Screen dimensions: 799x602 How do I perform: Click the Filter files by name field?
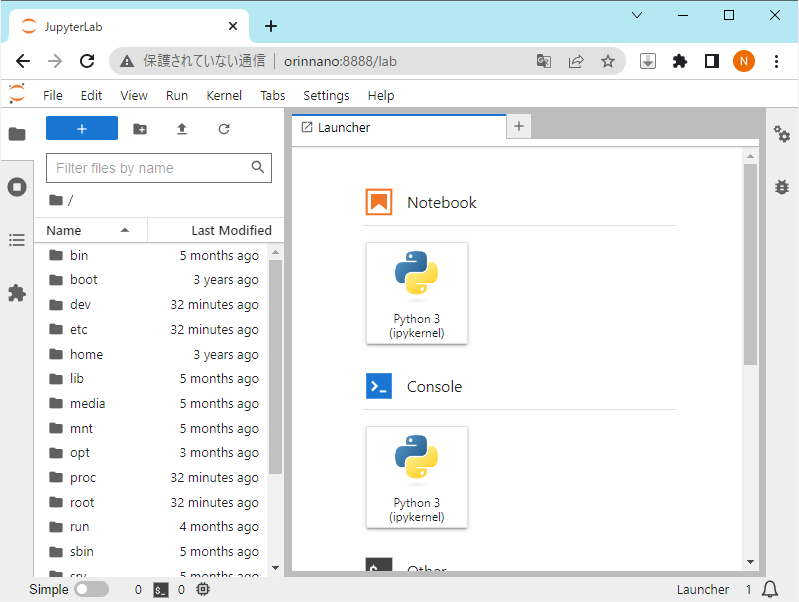pos(150,168)
